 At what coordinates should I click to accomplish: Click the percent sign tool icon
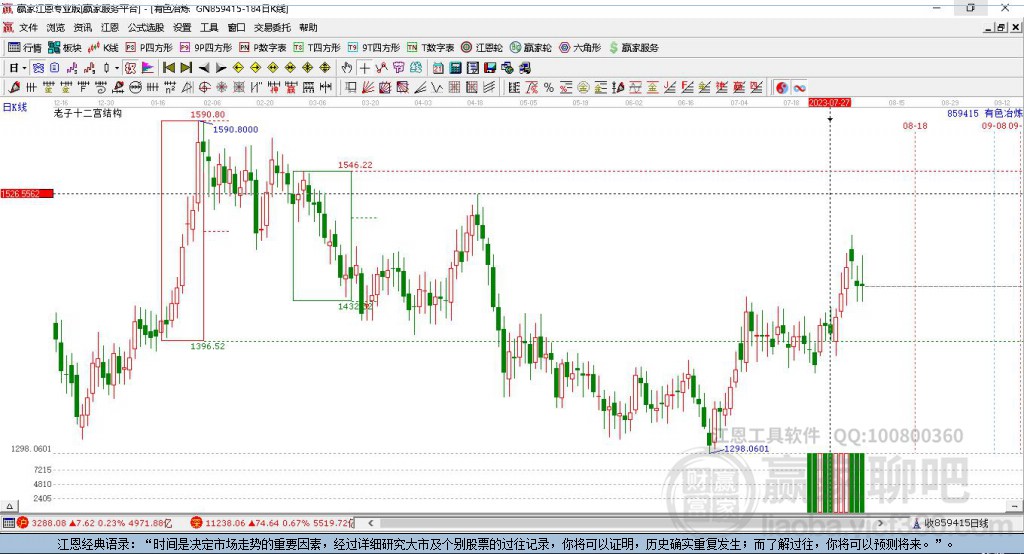click(x=549, y=88)
